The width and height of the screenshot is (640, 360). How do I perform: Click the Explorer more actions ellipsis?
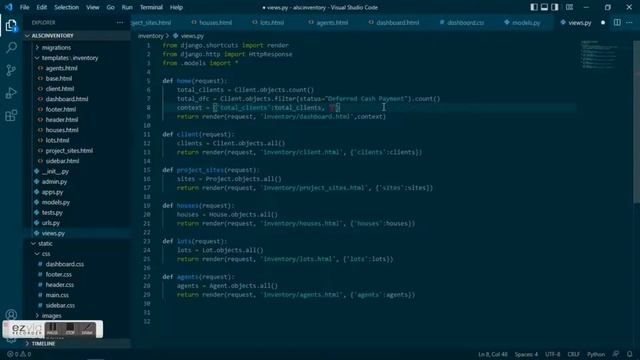[120, 22]
